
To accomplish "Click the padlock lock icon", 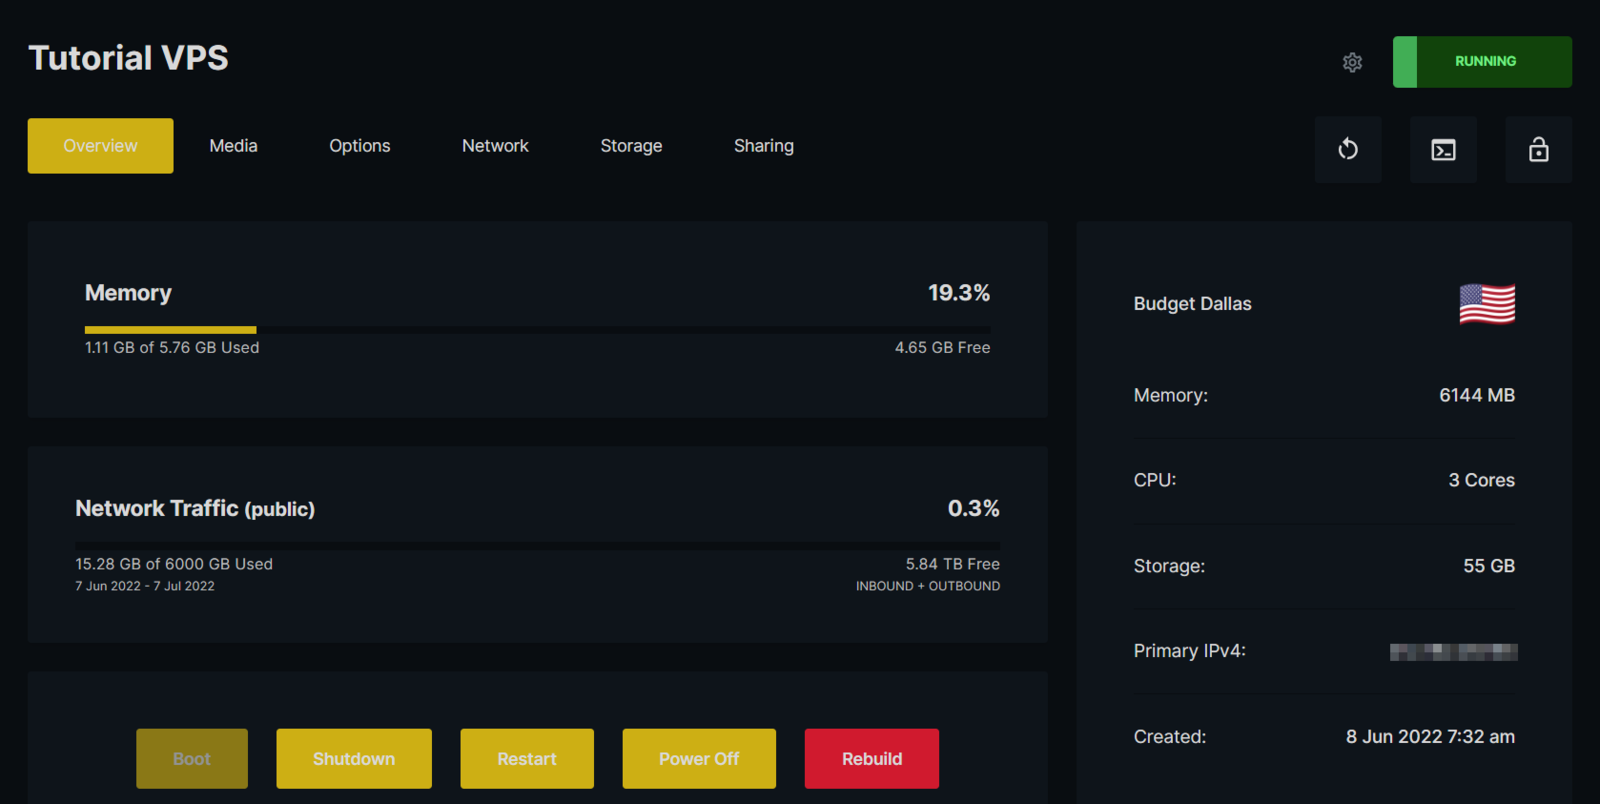I will coord(1538,150).
